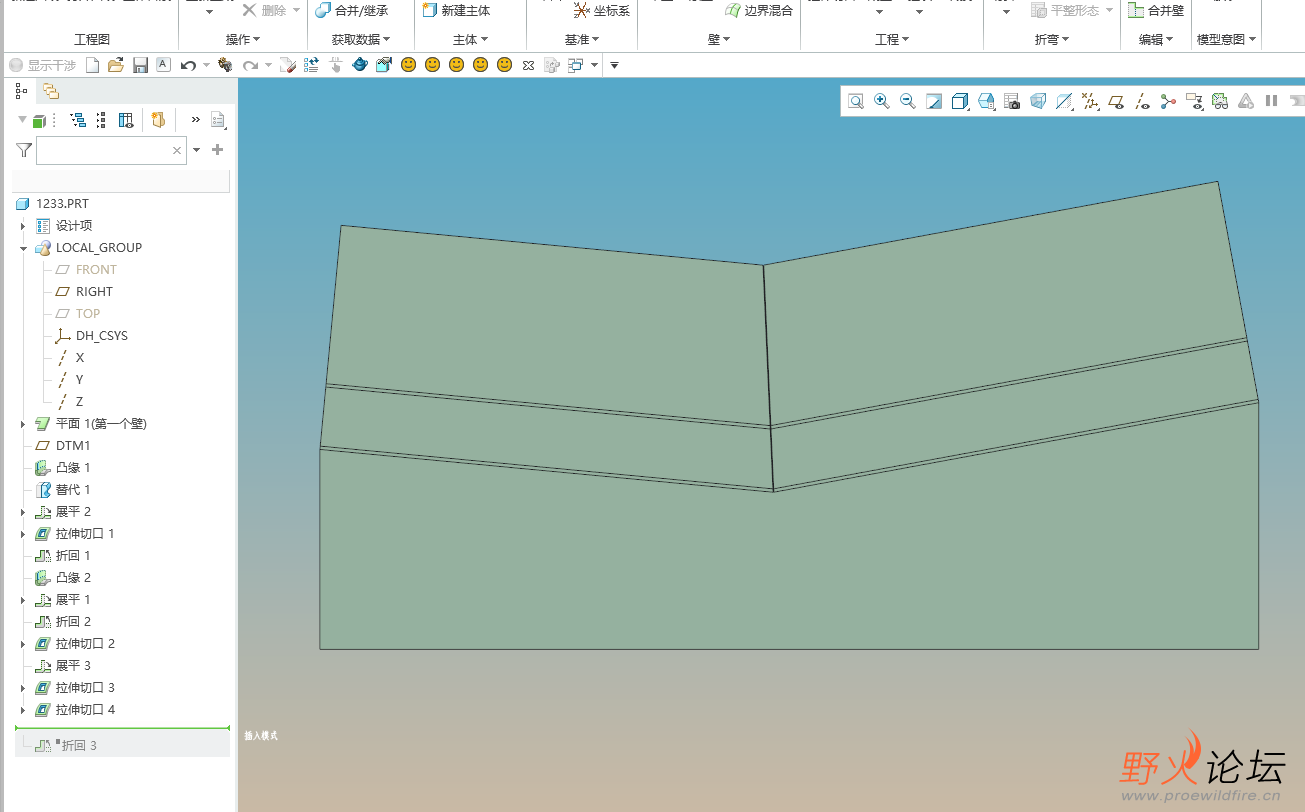The width and height of the screenshot is (1305, 812).
Task: Click the model tree search field
Action: pyautogui.click(x=105, y=150)
